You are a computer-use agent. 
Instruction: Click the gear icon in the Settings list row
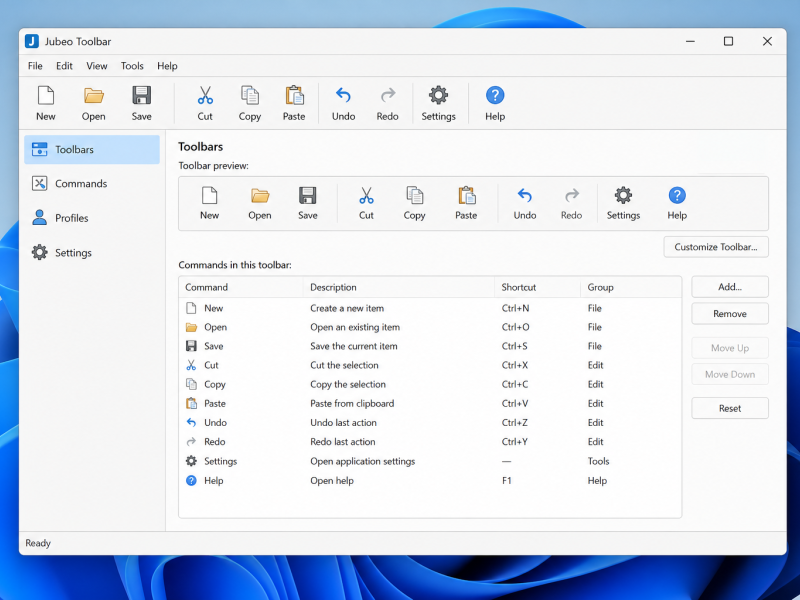[191, 461]
